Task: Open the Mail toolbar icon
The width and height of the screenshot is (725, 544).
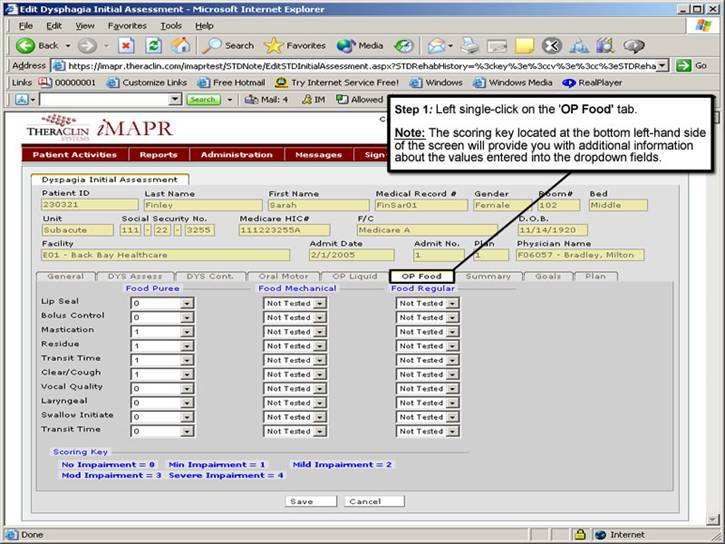Action: click(x=437, y=45)
